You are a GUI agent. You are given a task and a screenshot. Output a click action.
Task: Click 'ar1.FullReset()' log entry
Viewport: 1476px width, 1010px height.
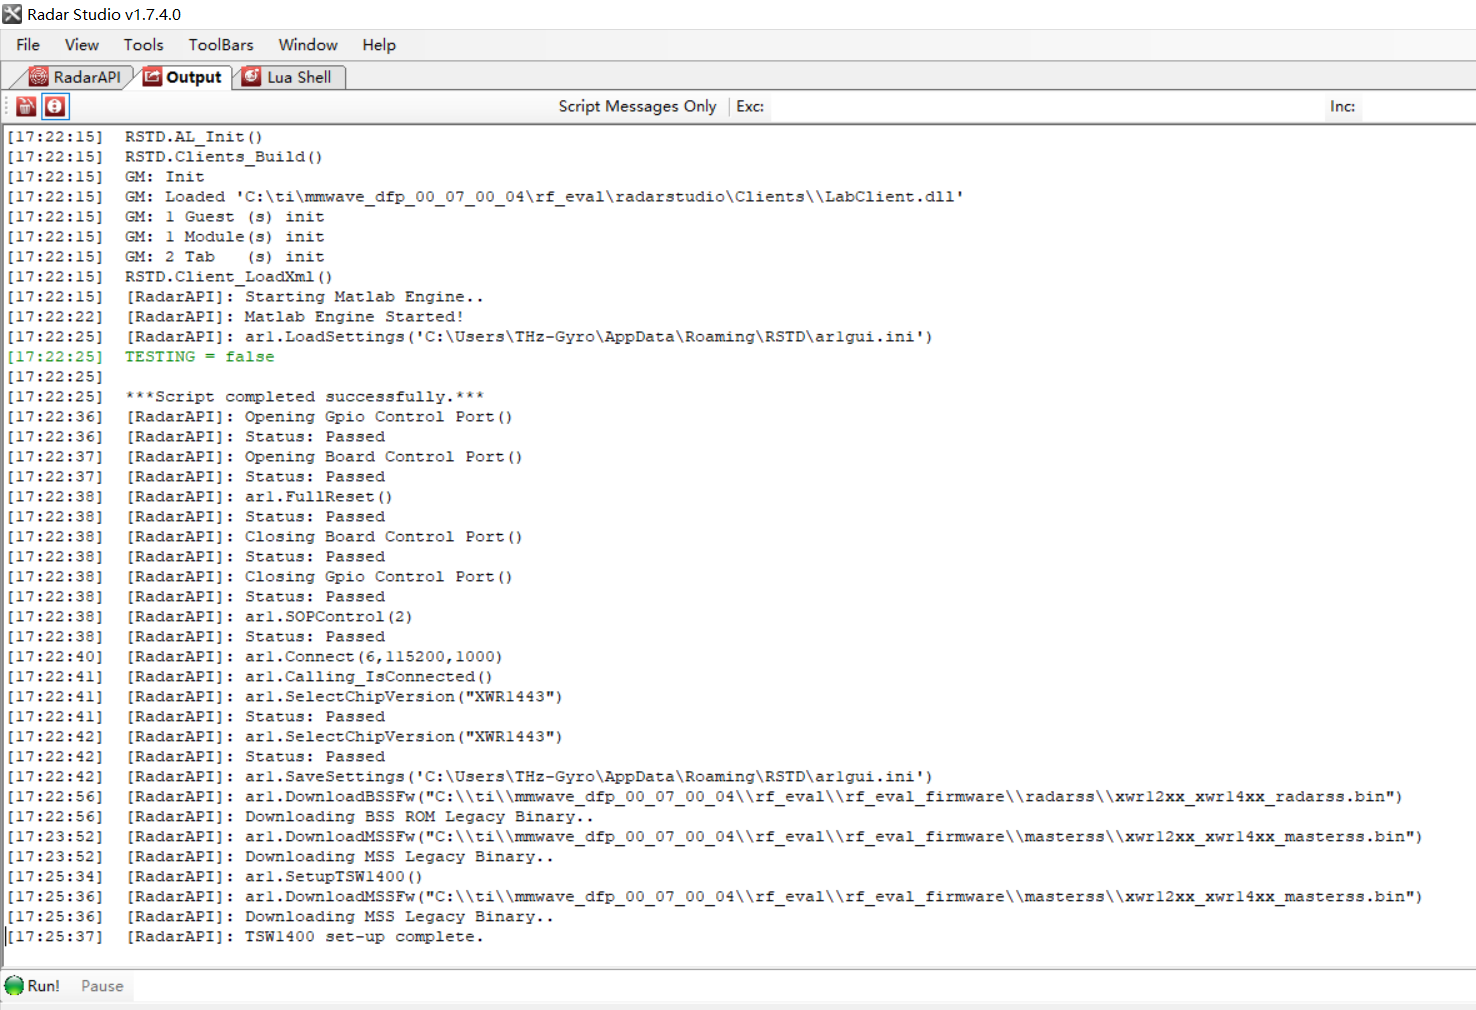point(318,497)
